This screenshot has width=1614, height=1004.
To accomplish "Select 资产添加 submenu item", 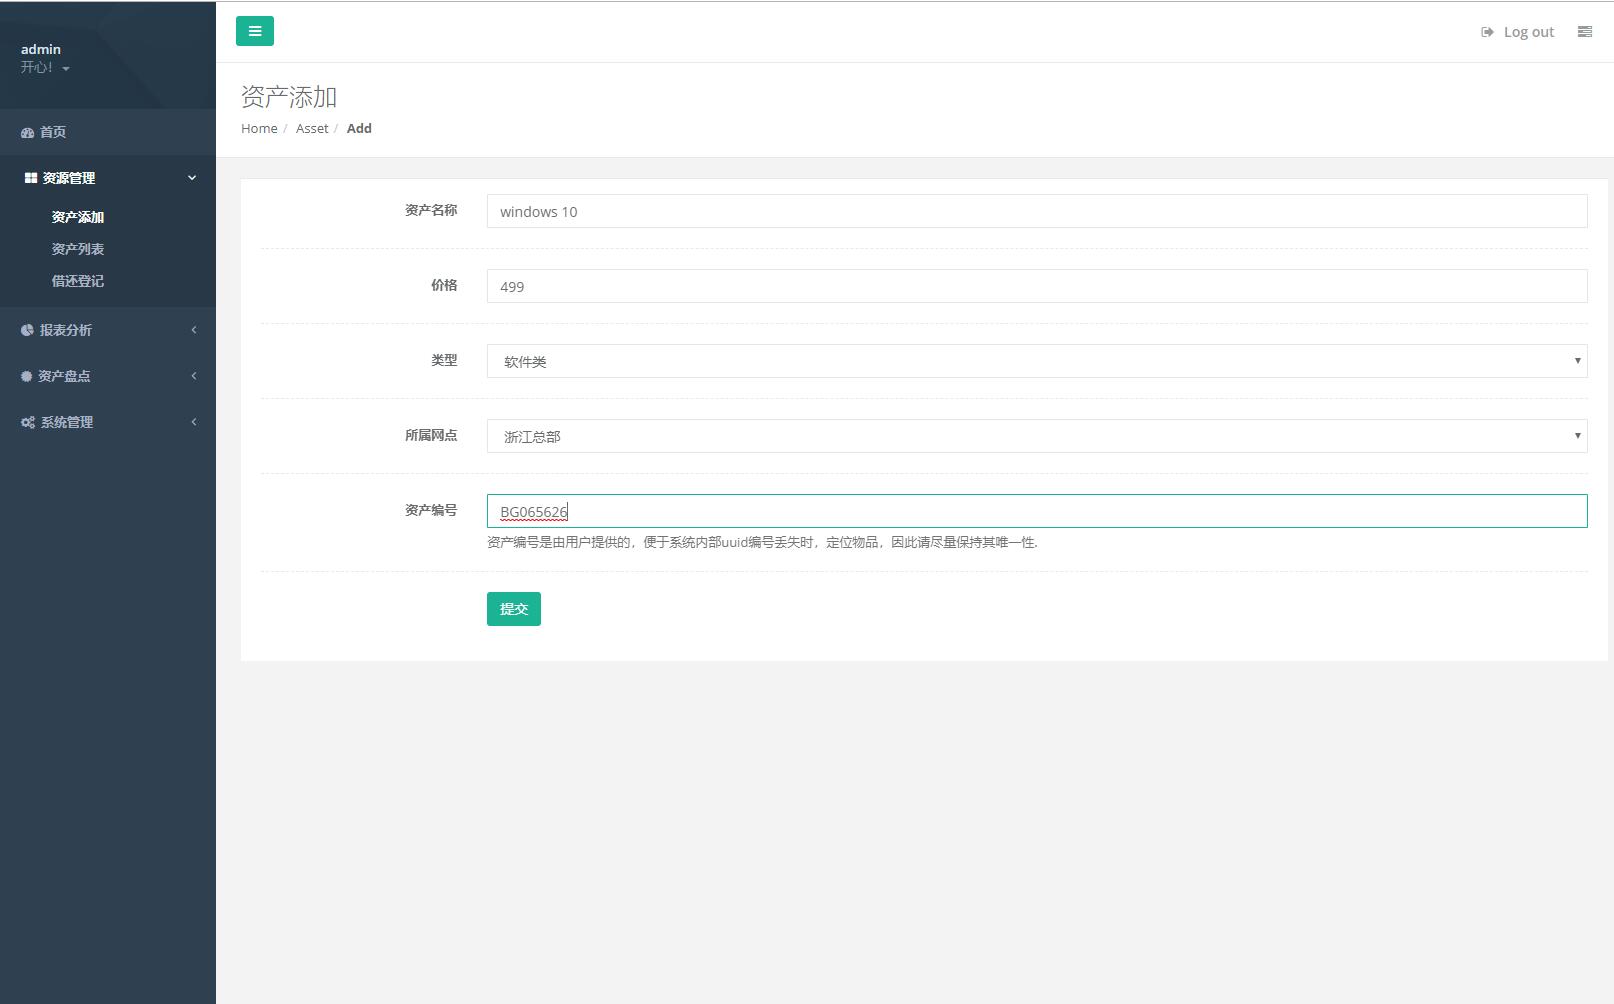I will coord(78,217).
